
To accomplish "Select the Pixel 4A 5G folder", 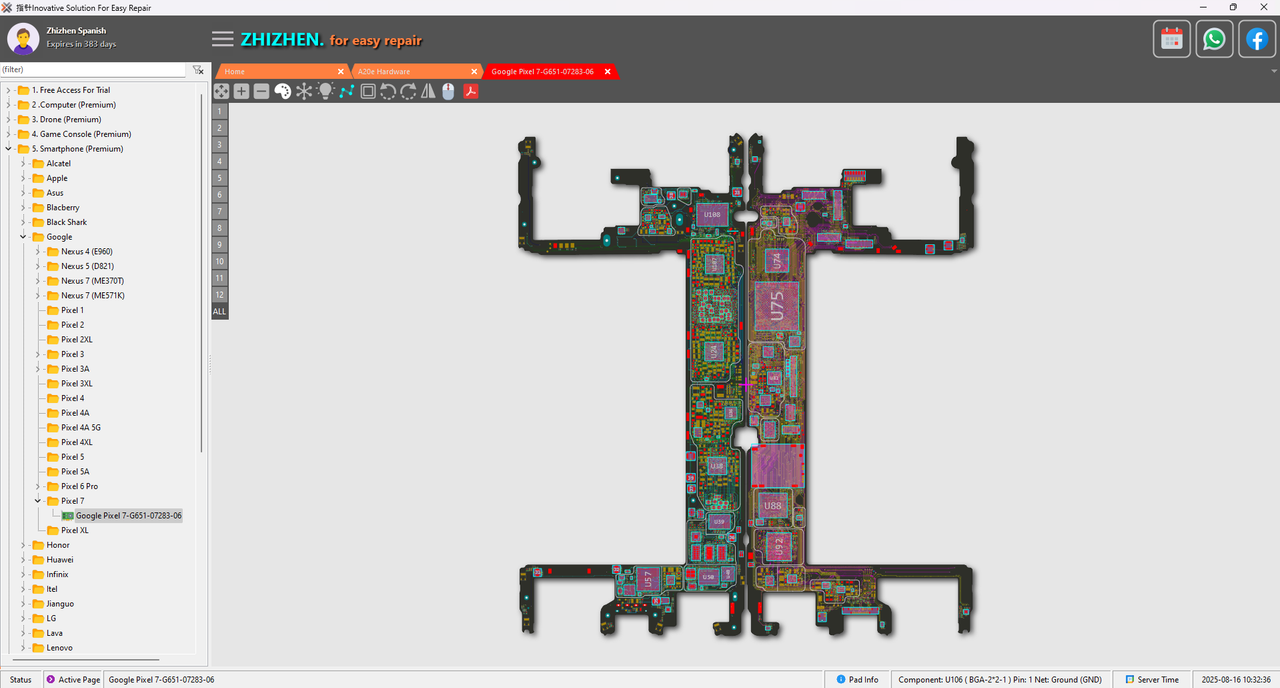I will click(80, 428).
